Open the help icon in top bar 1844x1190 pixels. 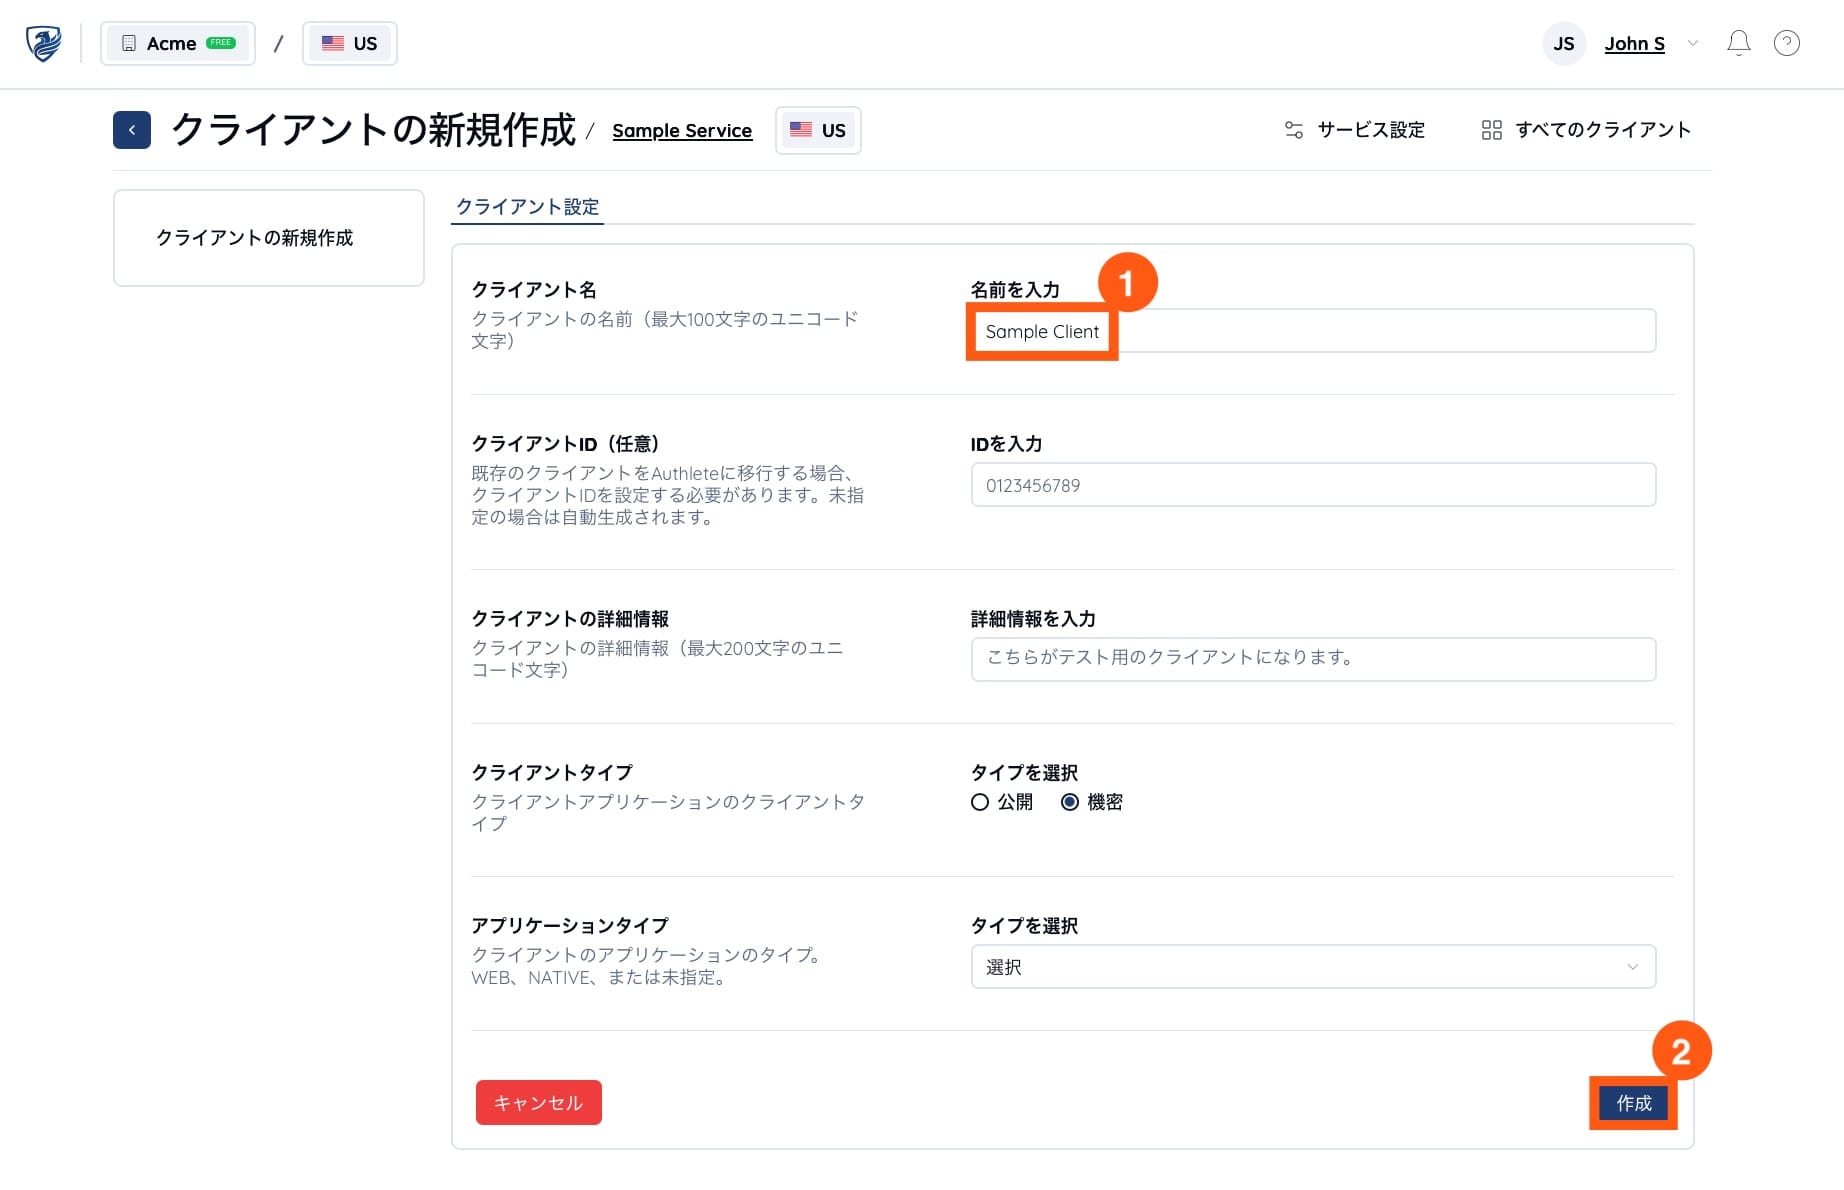point(1787,43)
